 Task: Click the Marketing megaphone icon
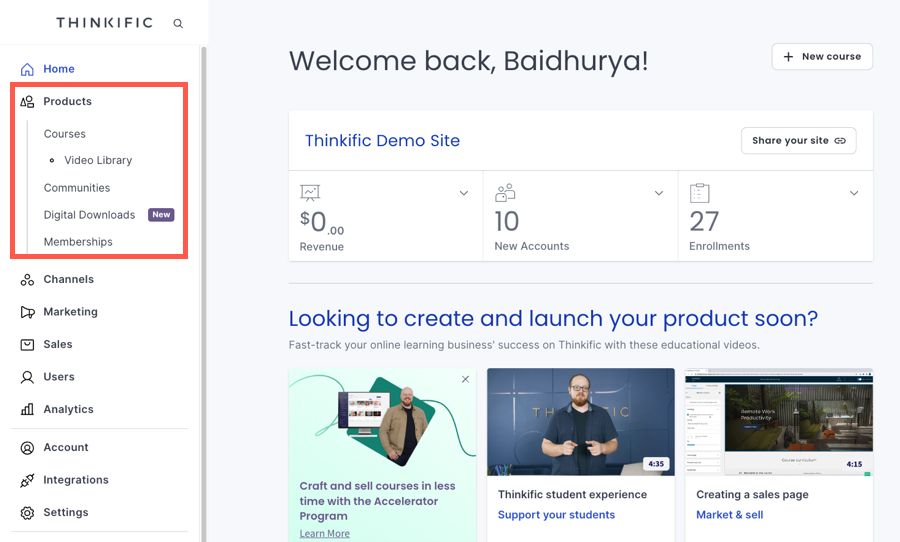click(x=27, y=312)
